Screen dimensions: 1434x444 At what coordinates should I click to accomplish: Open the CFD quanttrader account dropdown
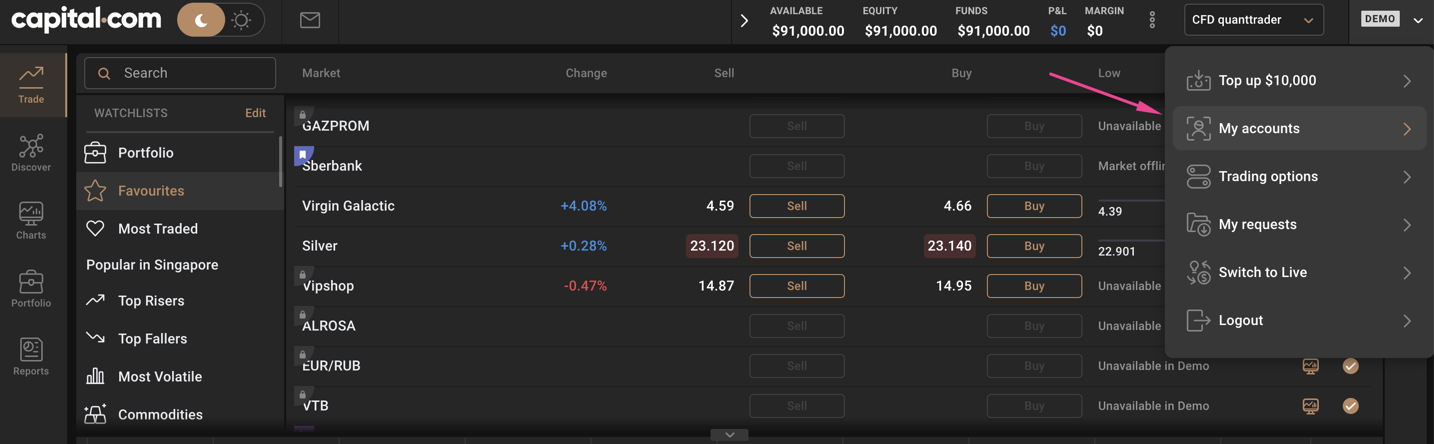point(1253,20)
